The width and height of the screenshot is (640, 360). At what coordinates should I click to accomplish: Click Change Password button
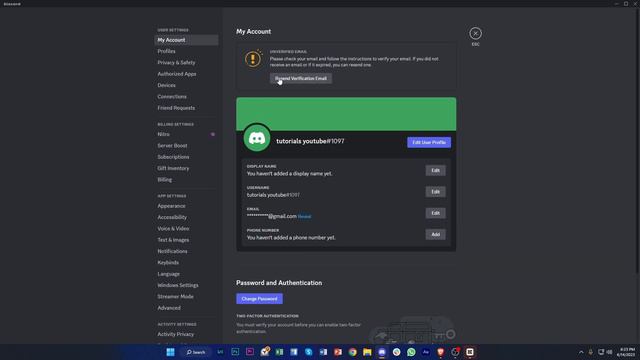coord(259,299)
